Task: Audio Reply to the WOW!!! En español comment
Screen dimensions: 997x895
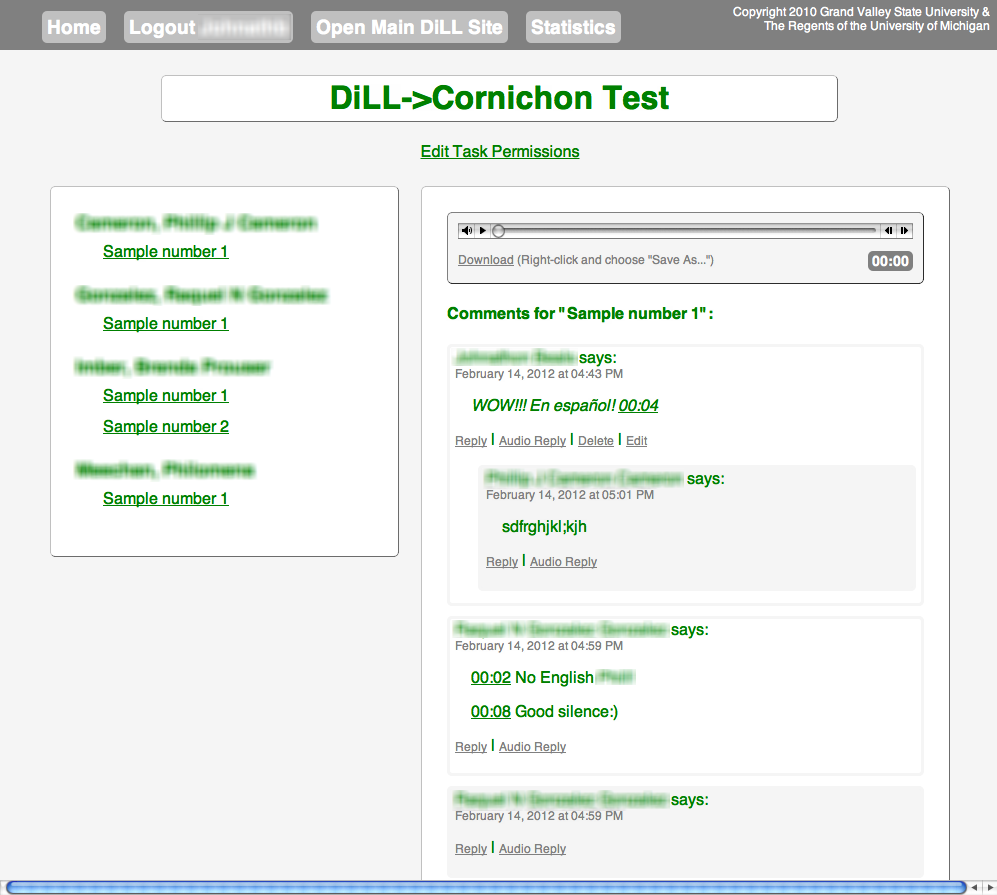Action: pyautogui.click(x=532, y=441)
